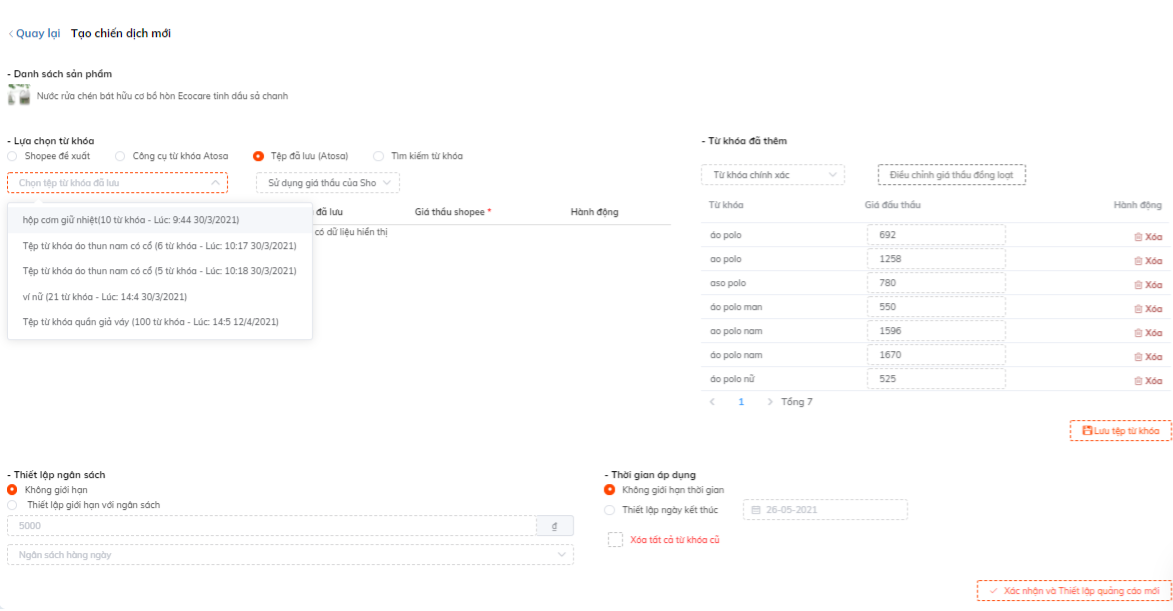The image size is (1173, 611).
Task: Click the back arrow next to Quay lại
Action: click(11, 34)
